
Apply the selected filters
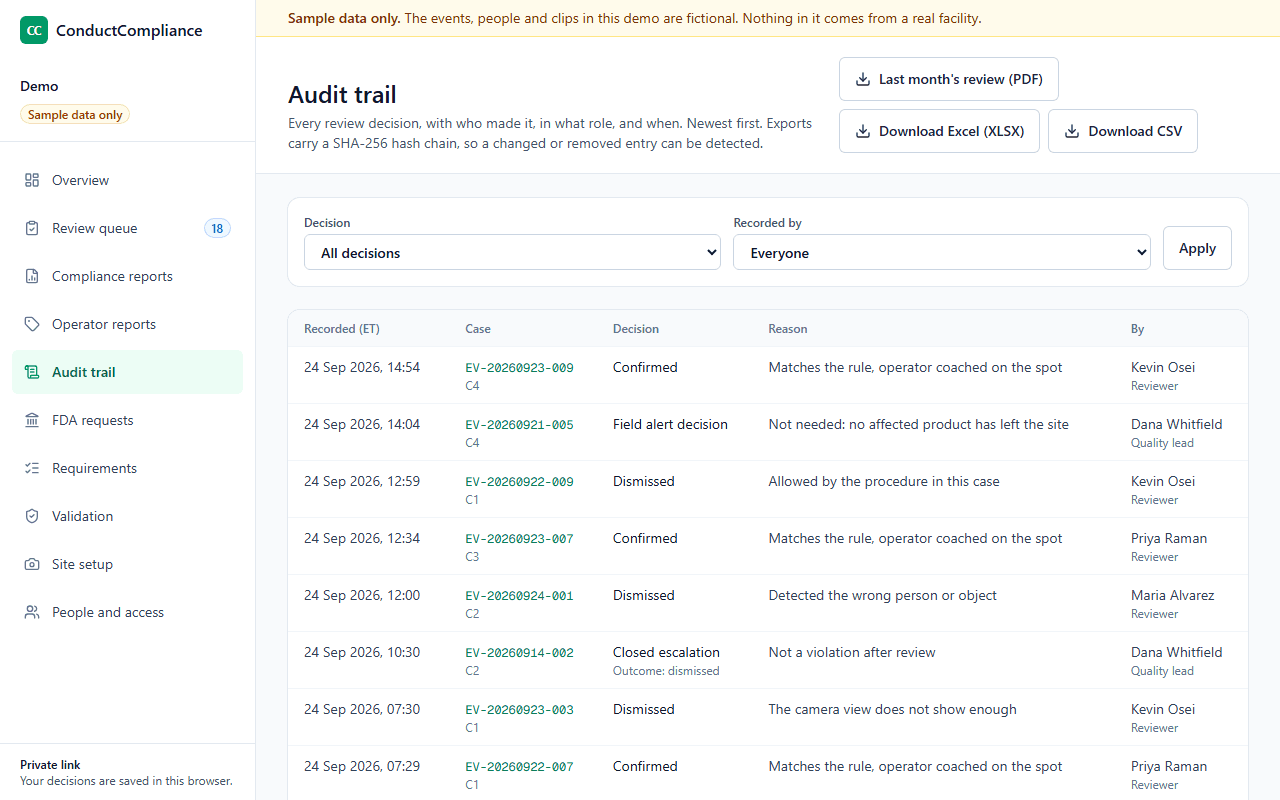(x=1197, y=248)
